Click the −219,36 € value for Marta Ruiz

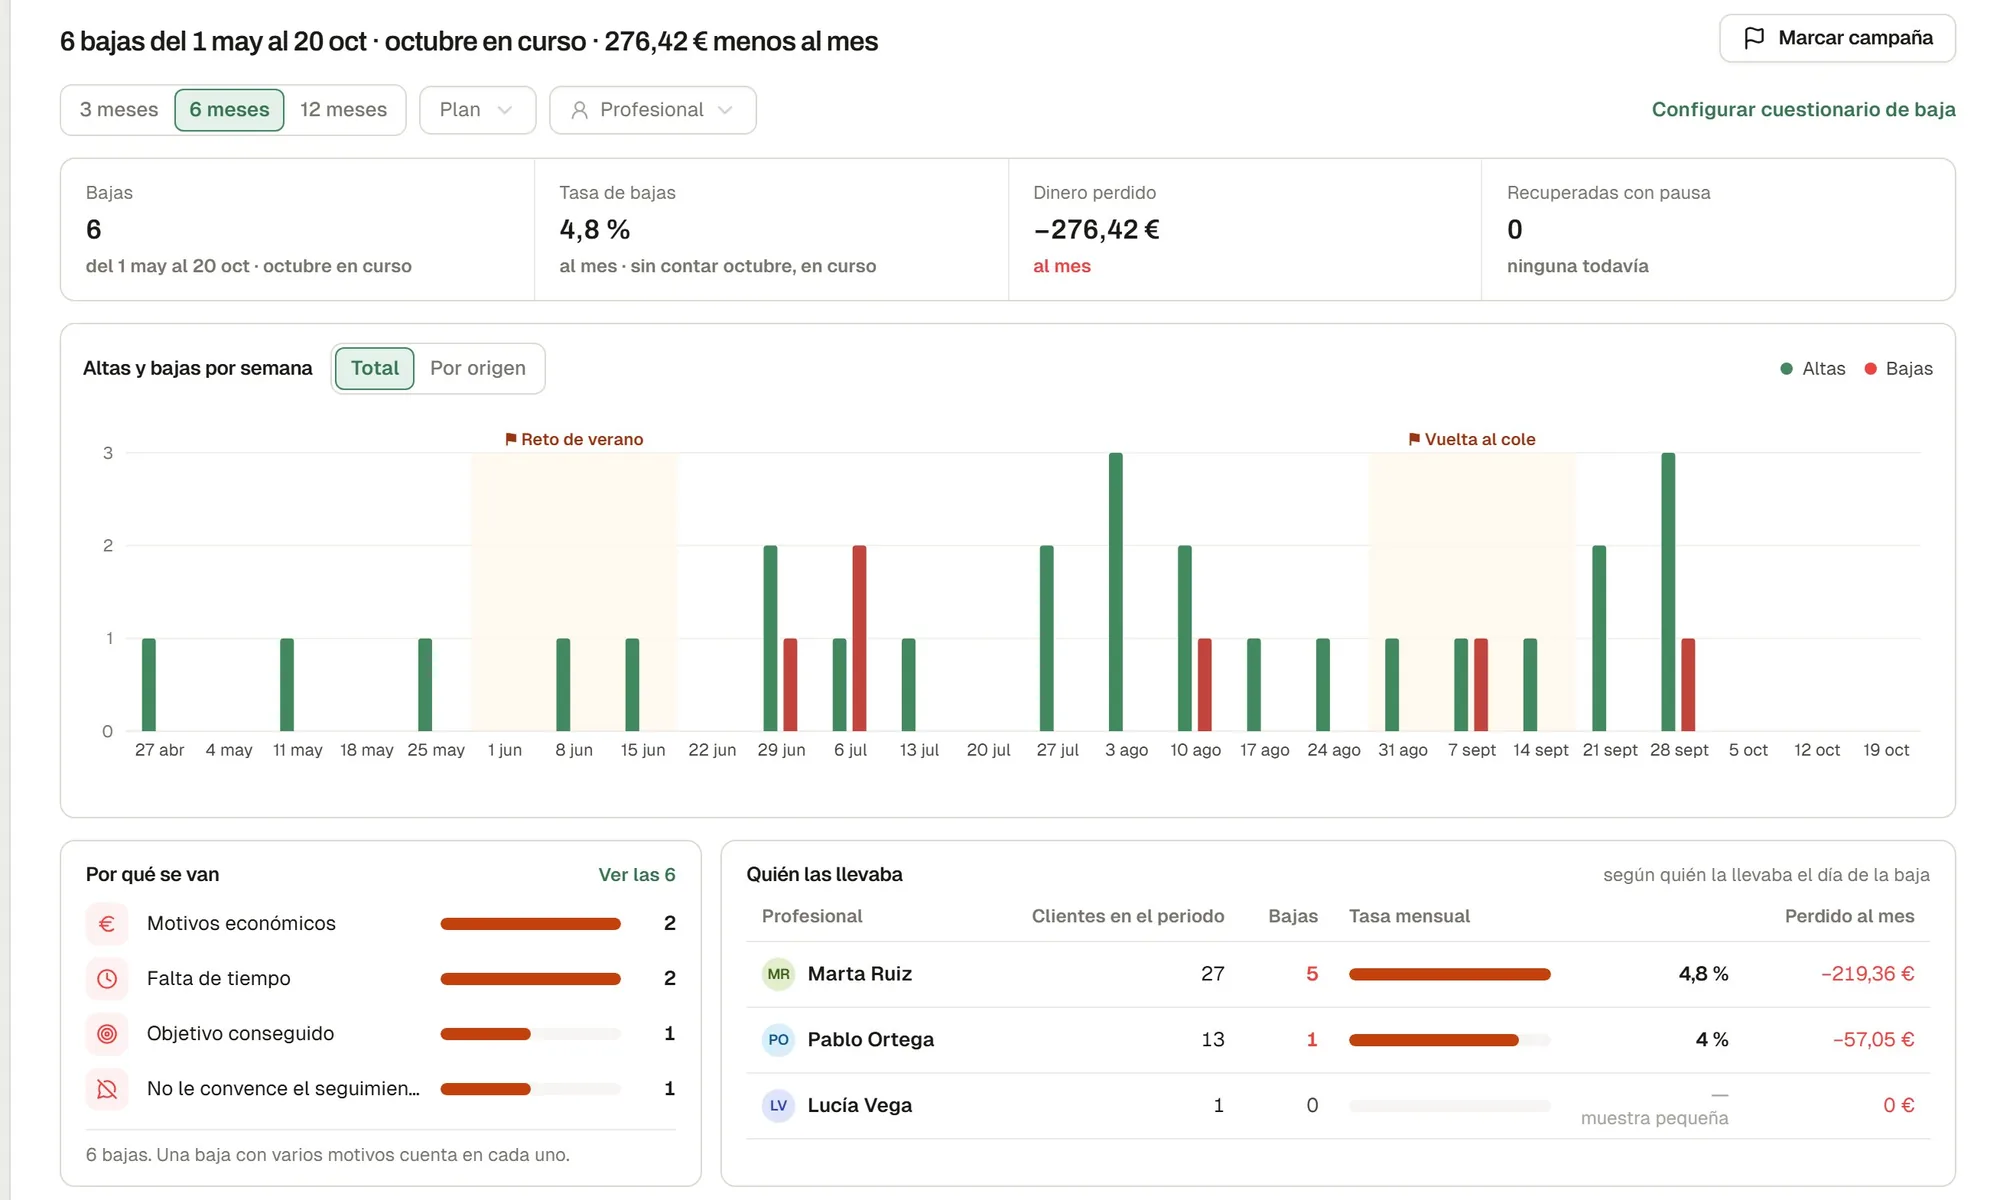pos(1867,974)
